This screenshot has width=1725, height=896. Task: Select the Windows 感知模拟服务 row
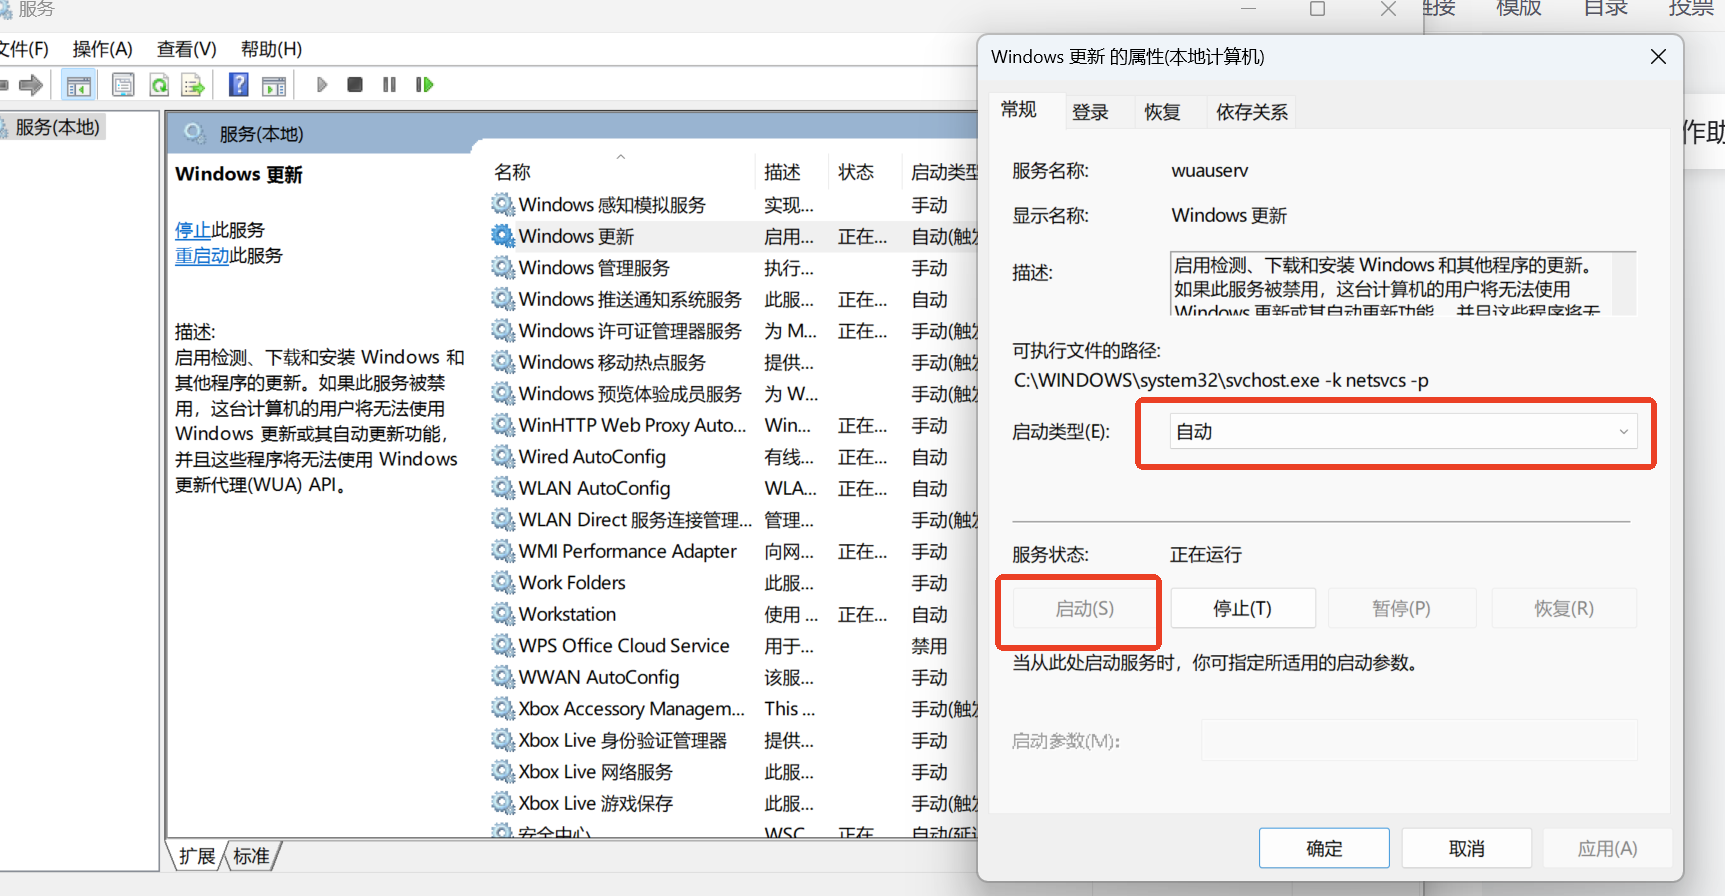pos(734,205)
